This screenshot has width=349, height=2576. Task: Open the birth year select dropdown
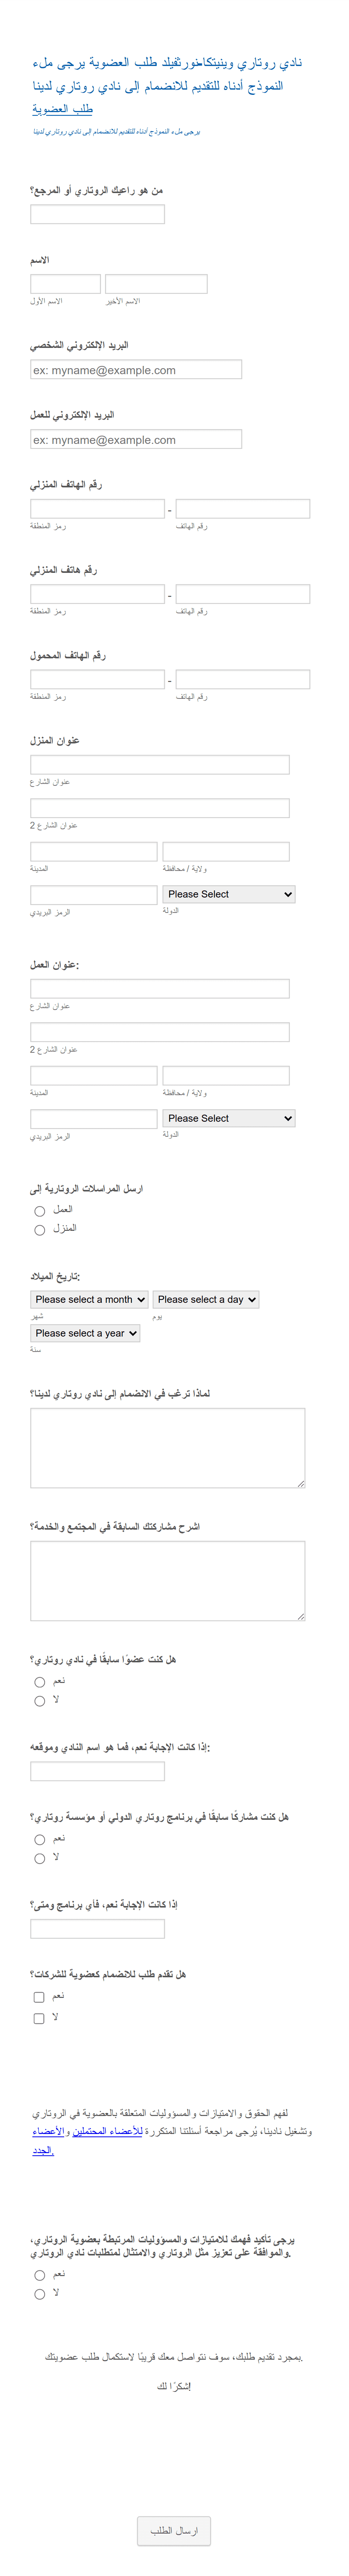tap(85, 1333)
